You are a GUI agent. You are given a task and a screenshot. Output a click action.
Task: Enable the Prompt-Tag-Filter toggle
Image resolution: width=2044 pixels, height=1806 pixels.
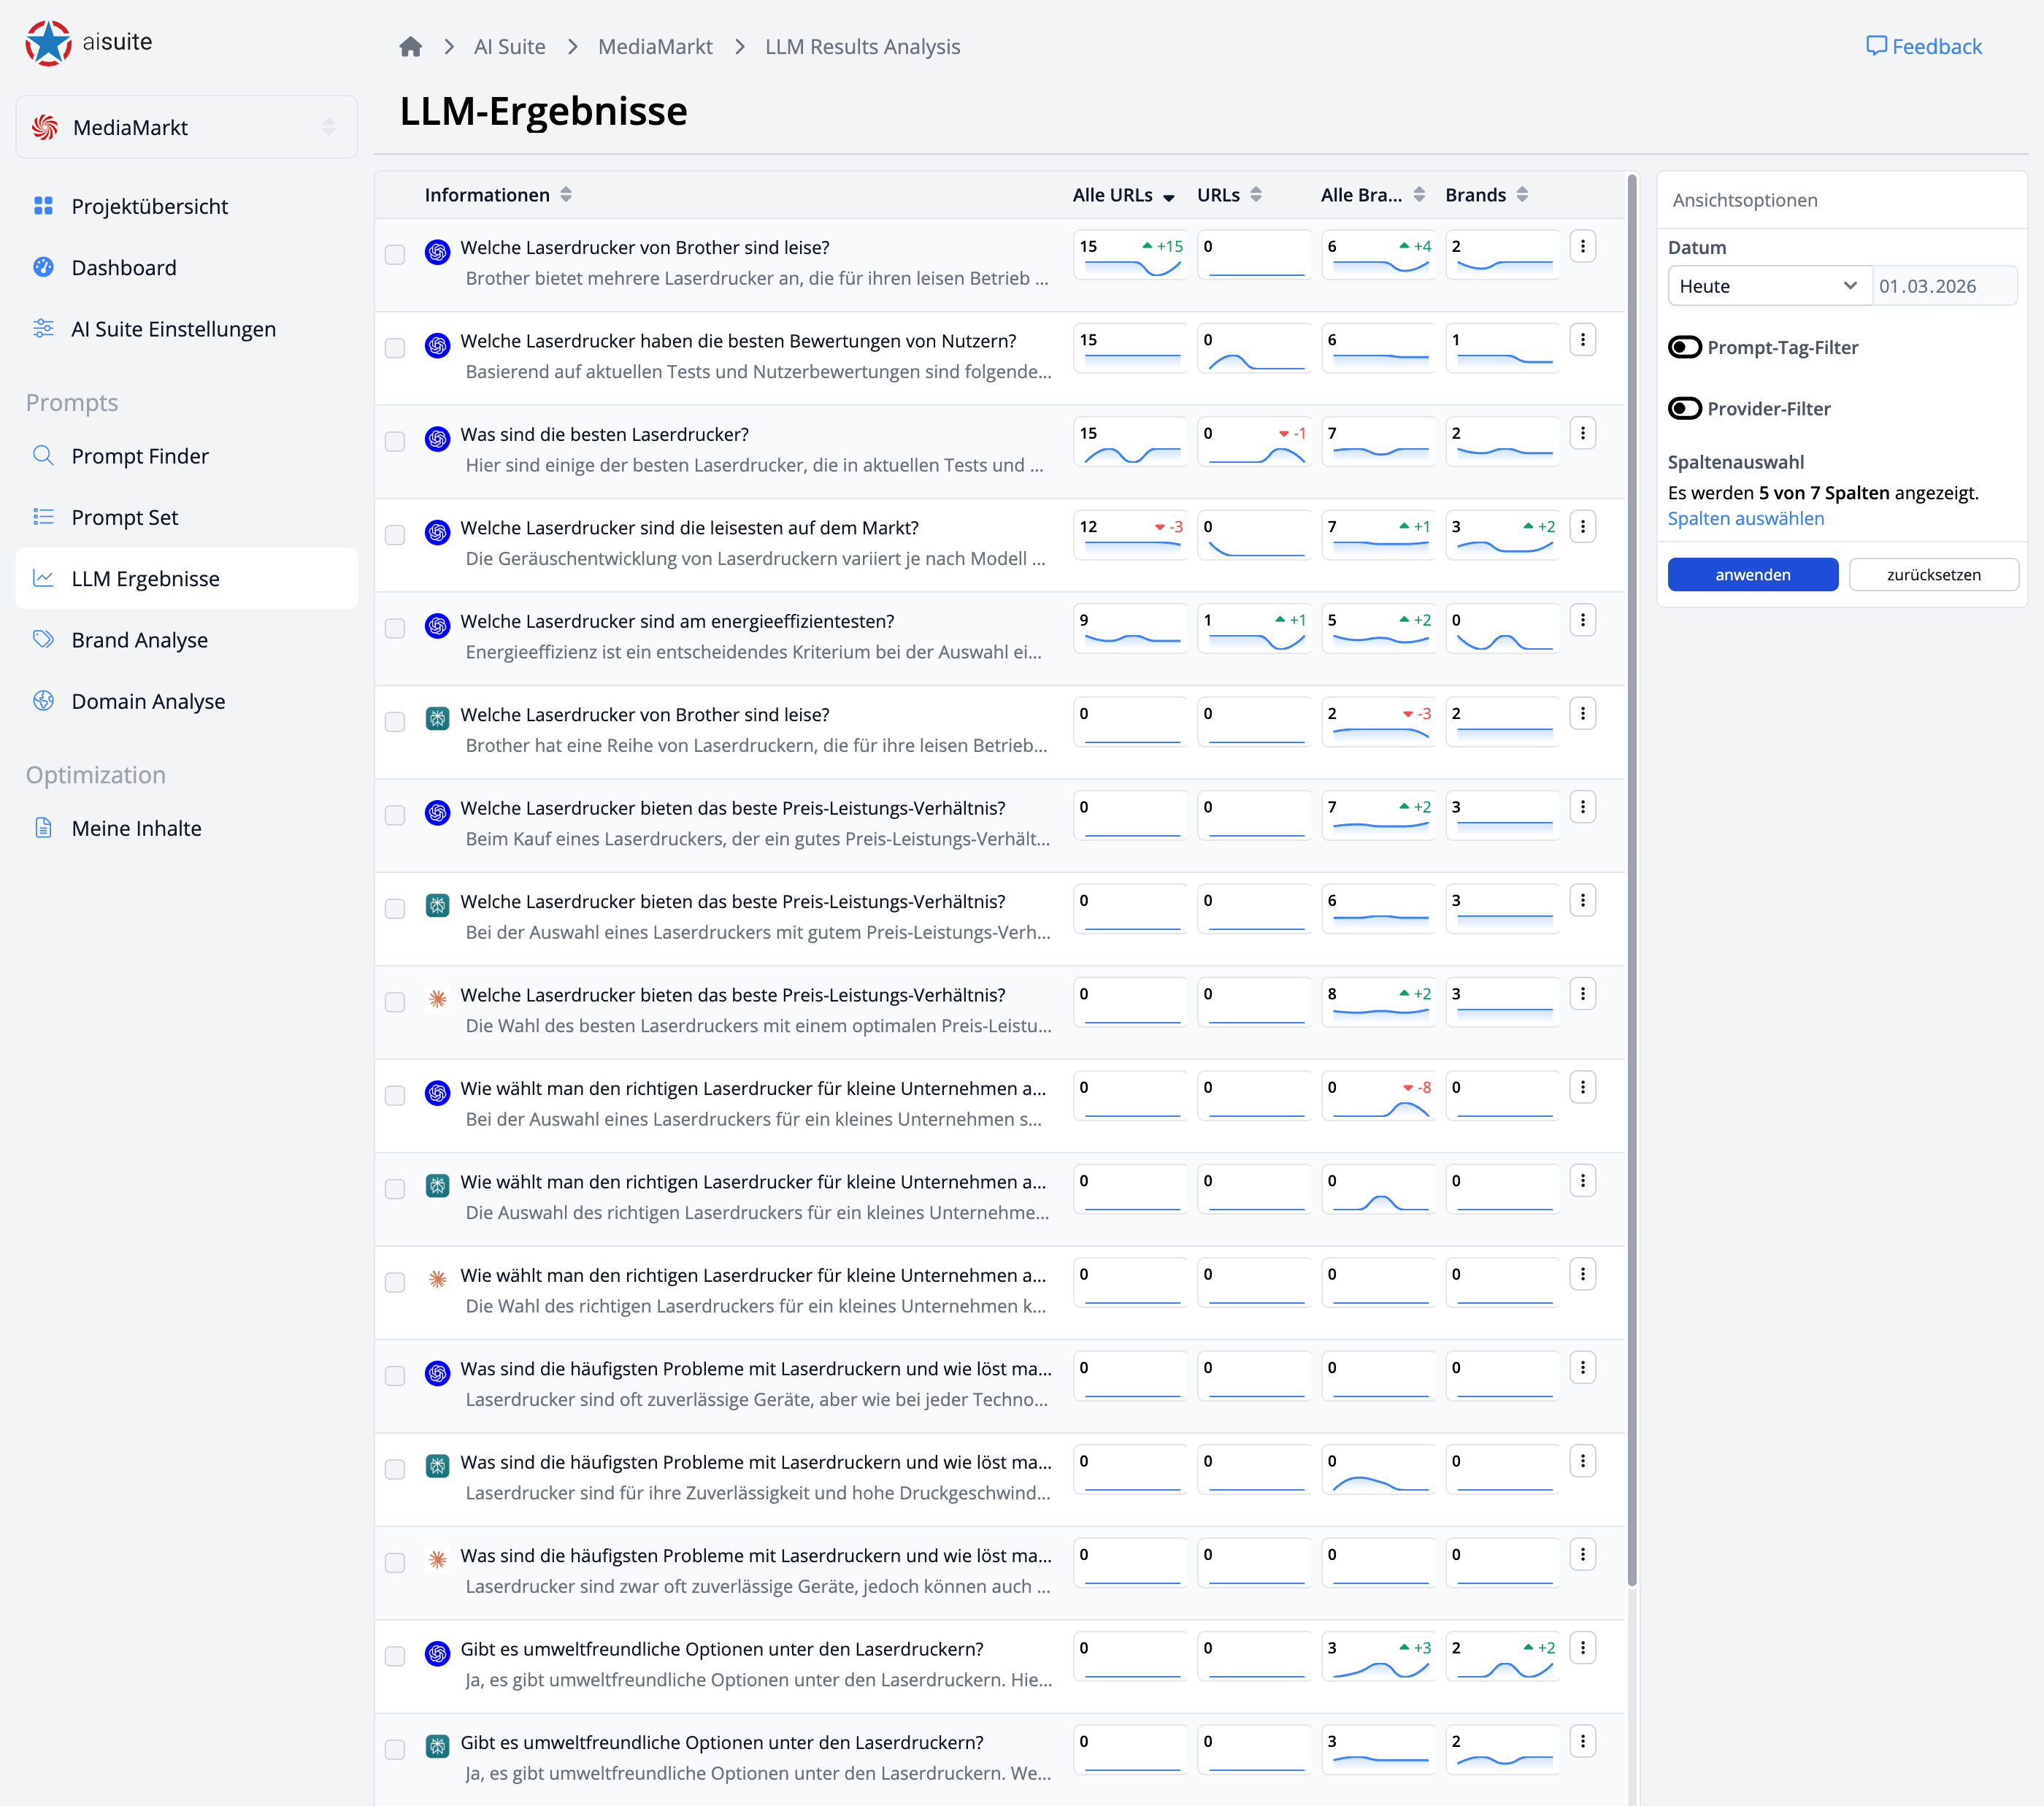point(1685,347)
